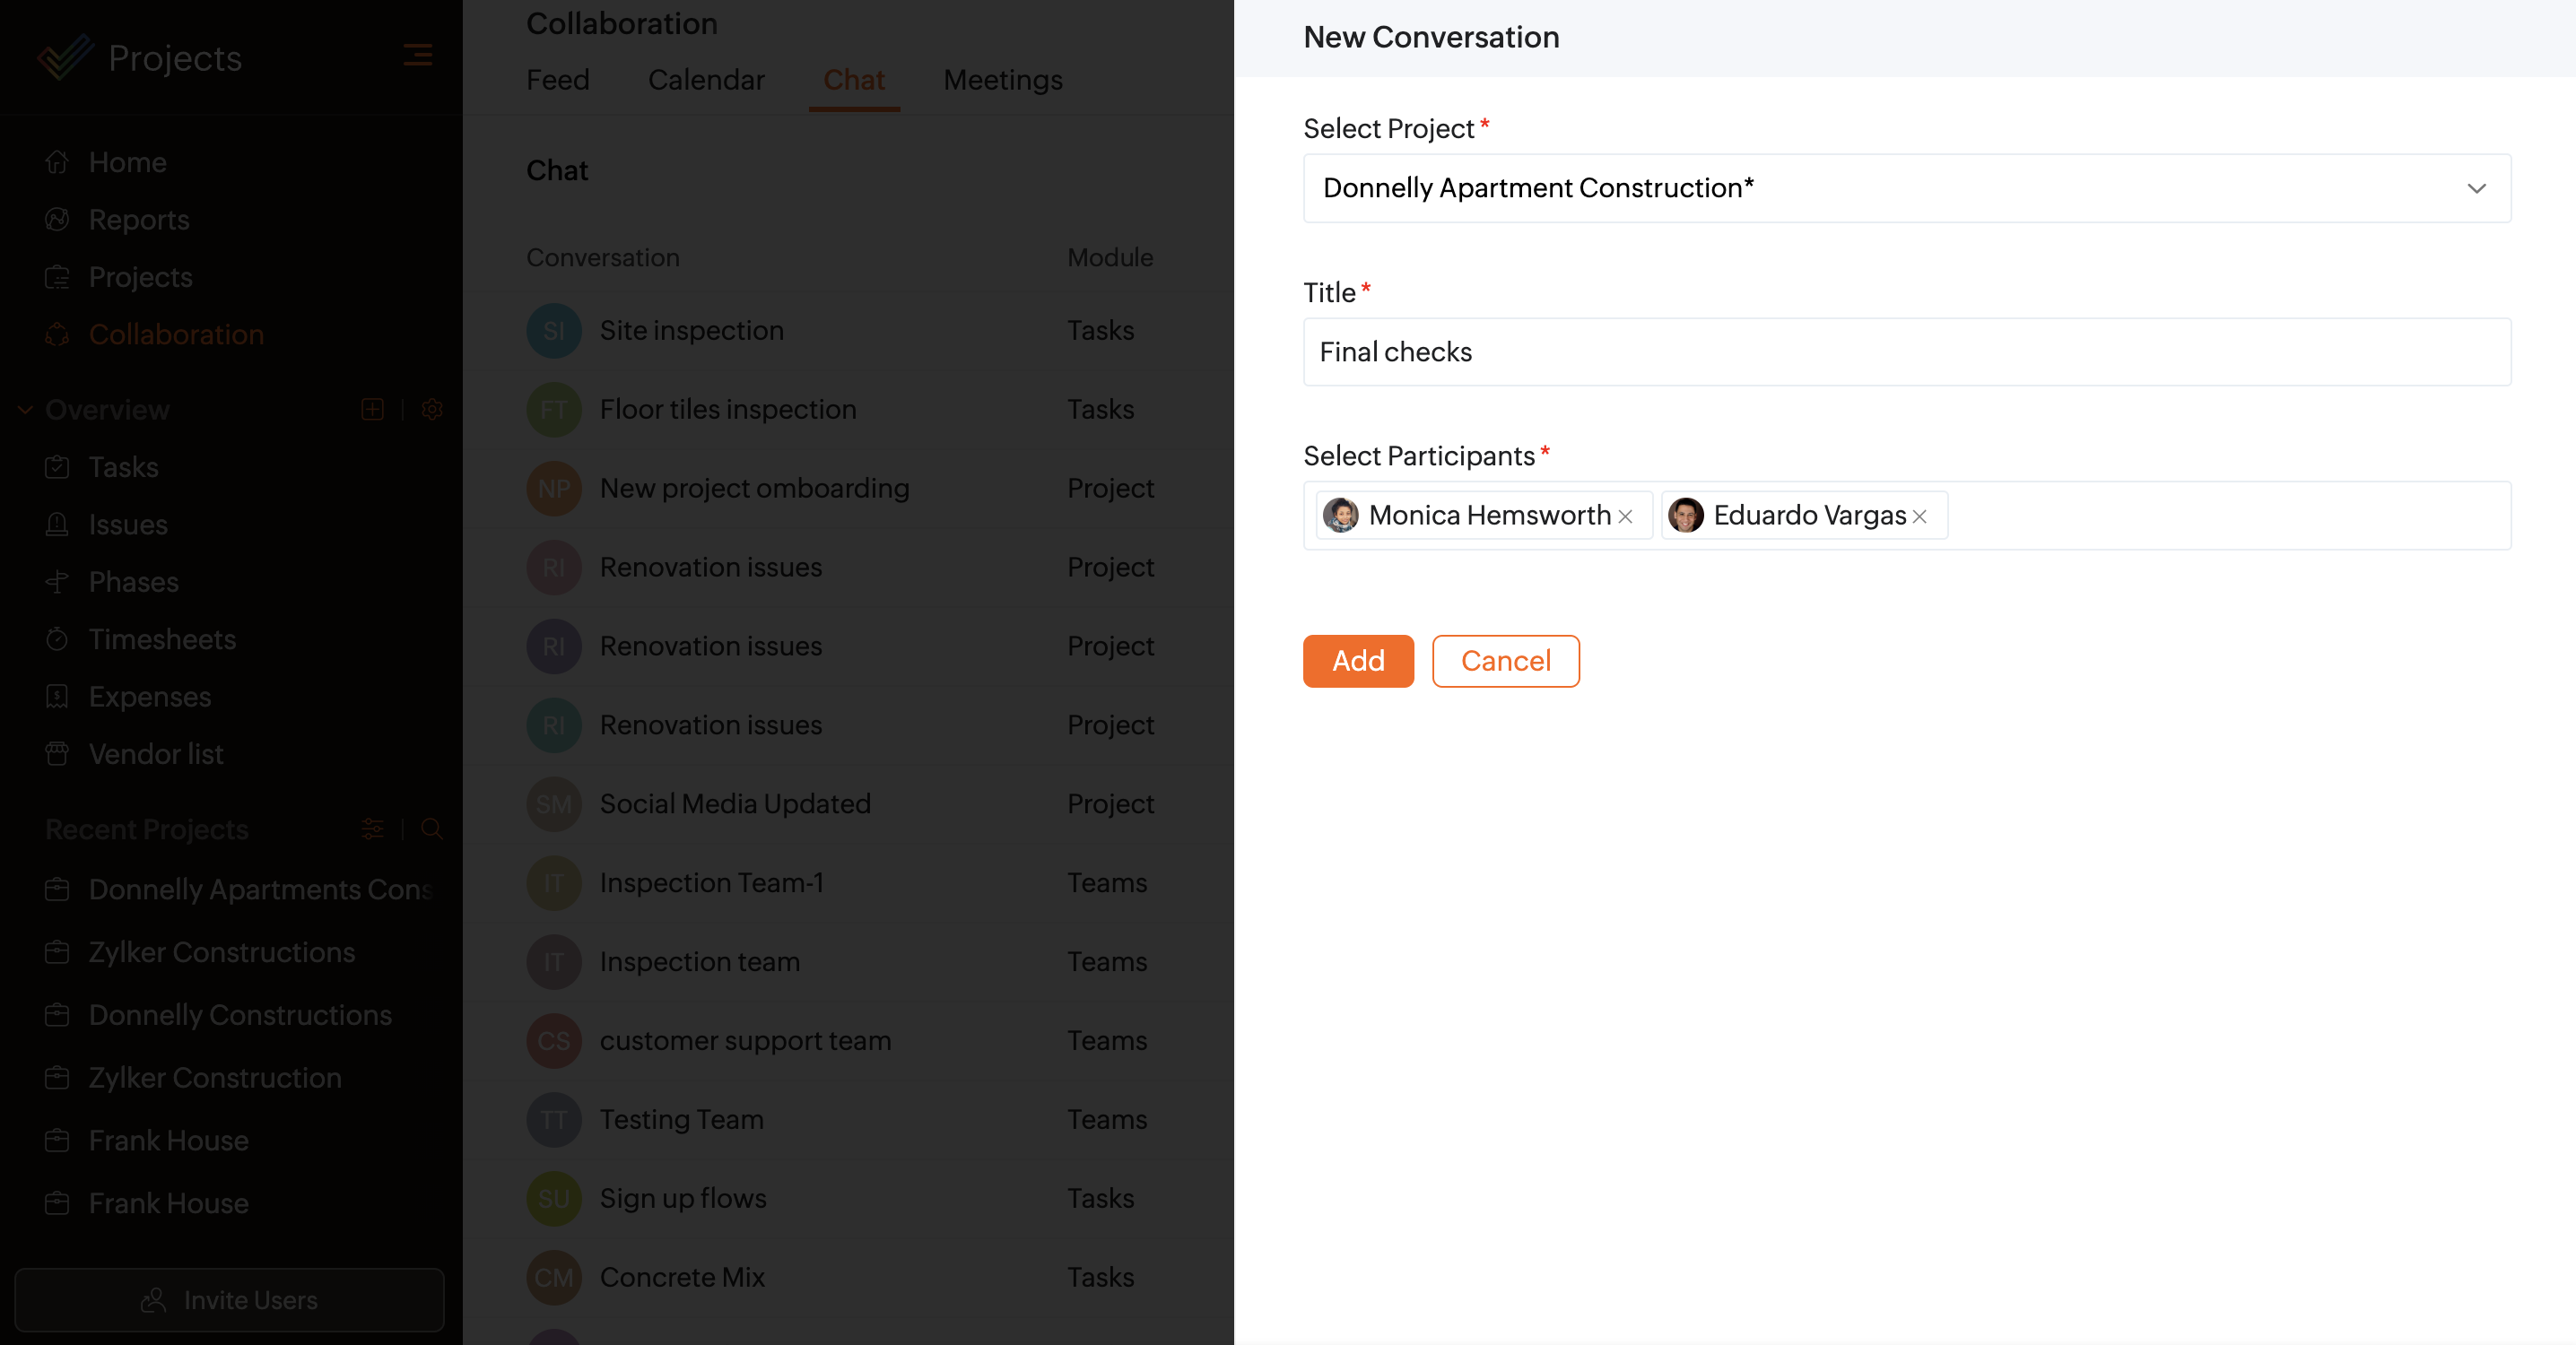This screenshot has width=2576, height=1345.
Task: Click the add module icon beside Overview
Action: (x=372, y=410)
